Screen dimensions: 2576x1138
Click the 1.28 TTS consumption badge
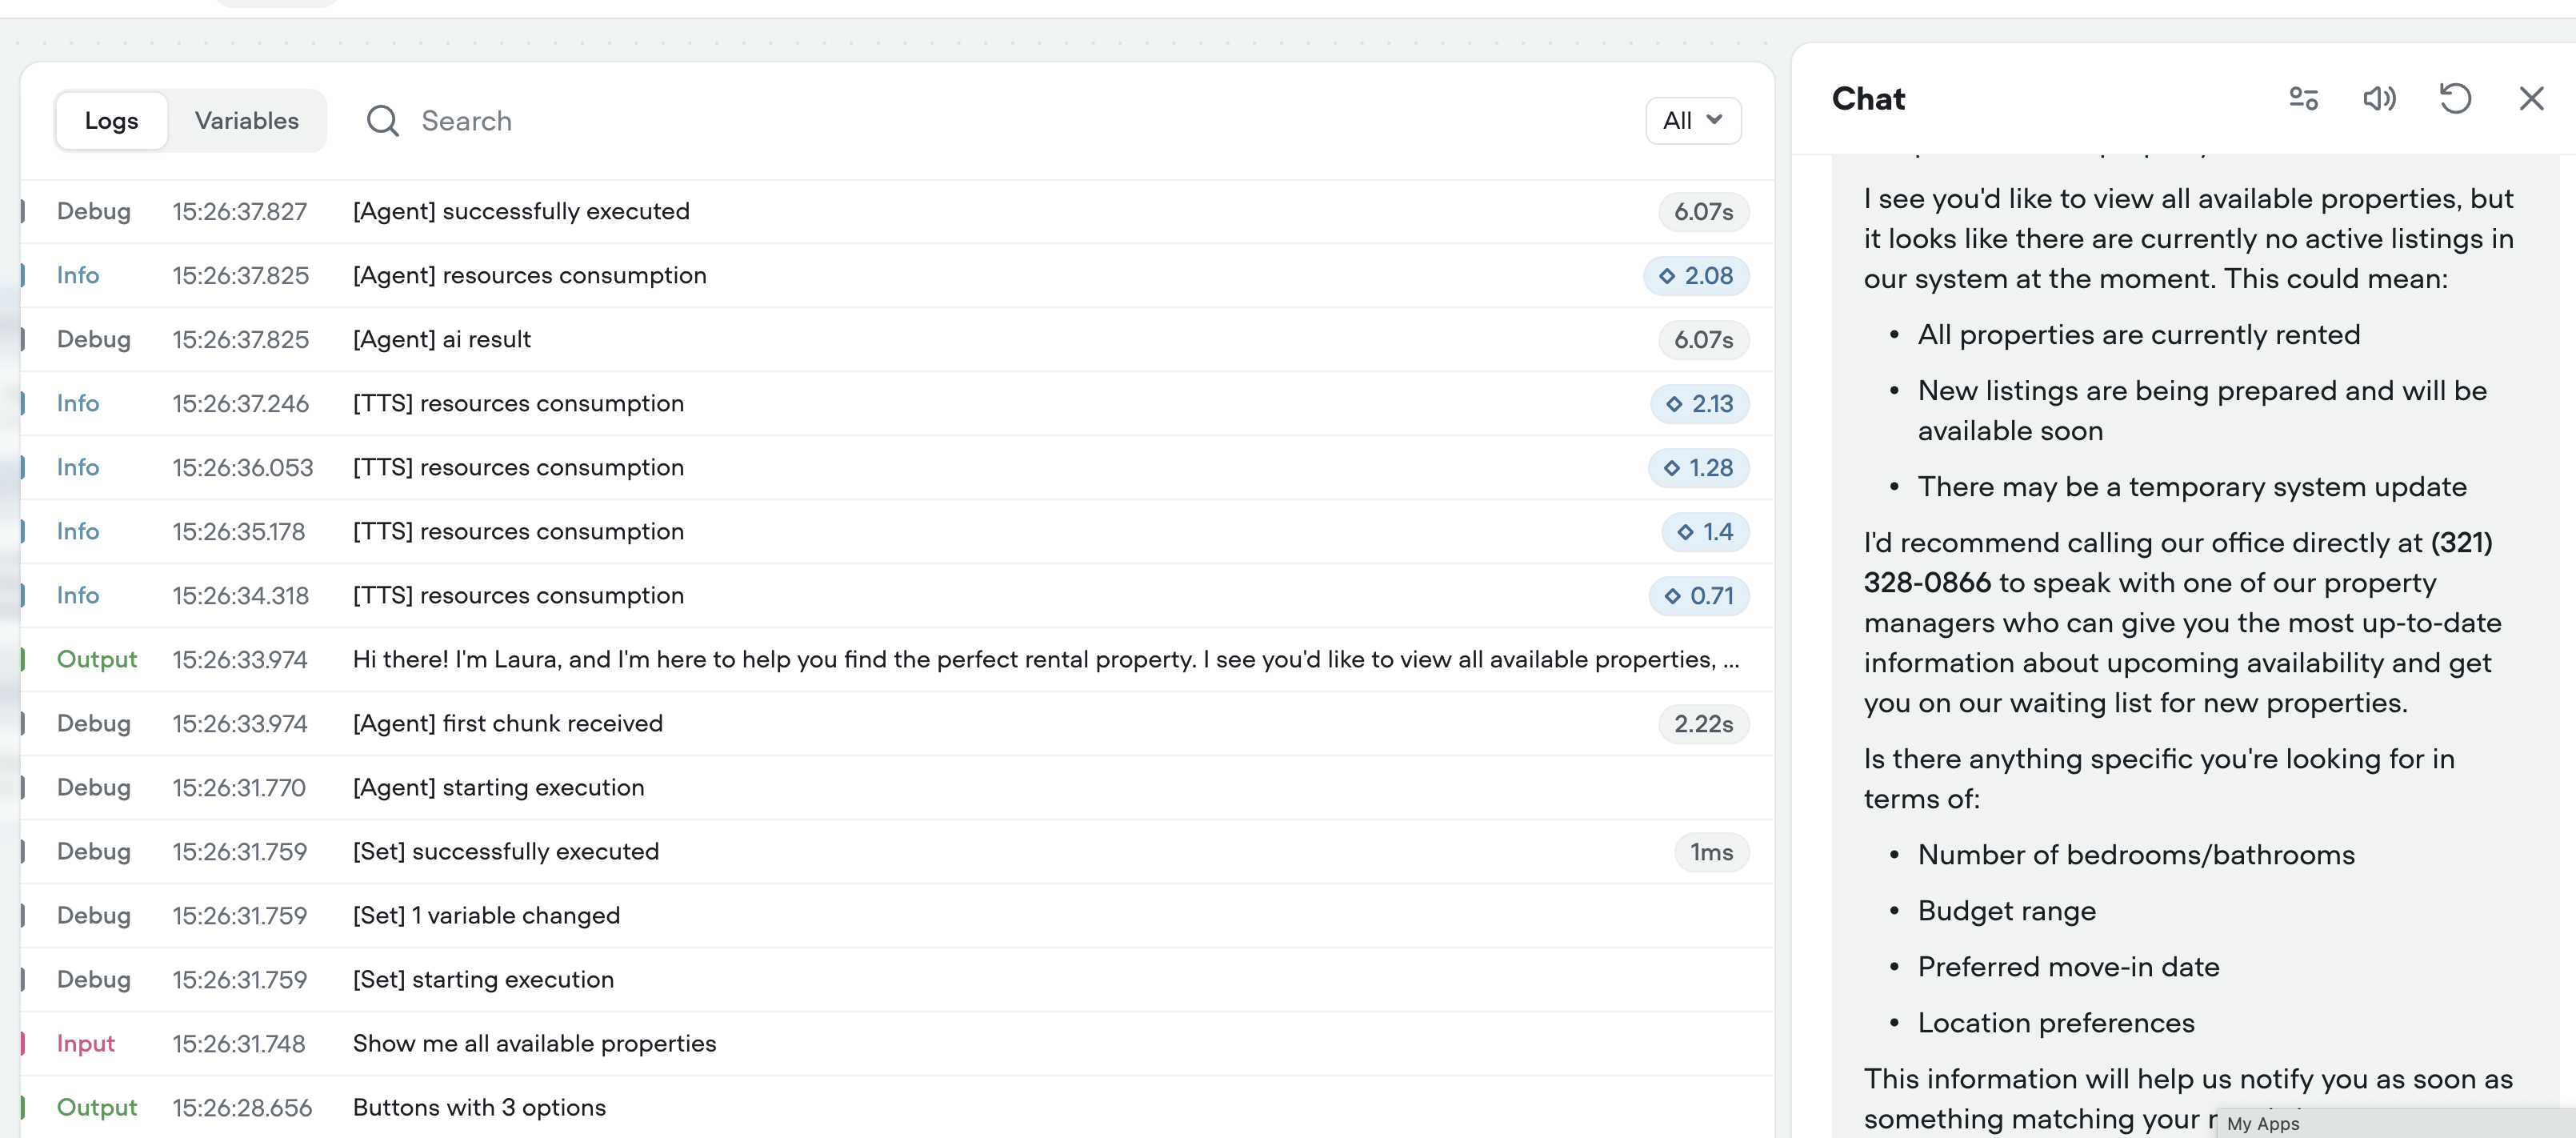point(1698,468)
